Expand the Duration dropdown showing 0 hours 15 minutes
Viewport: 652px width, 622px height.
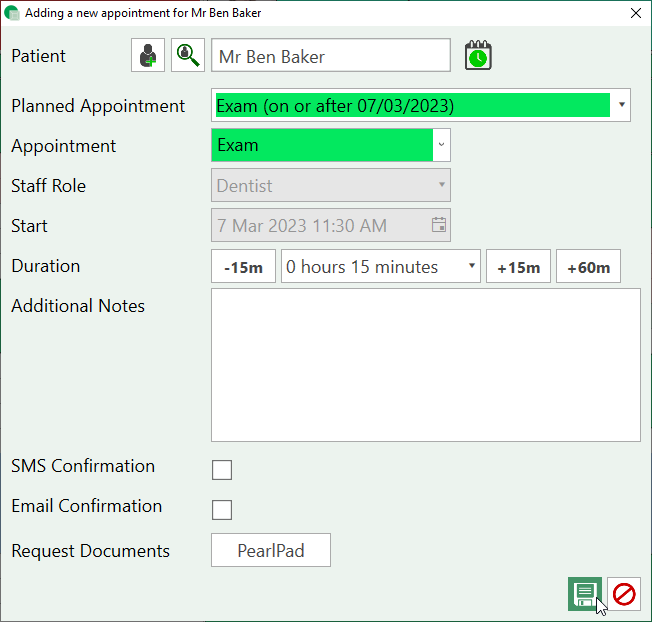[471, 267]
